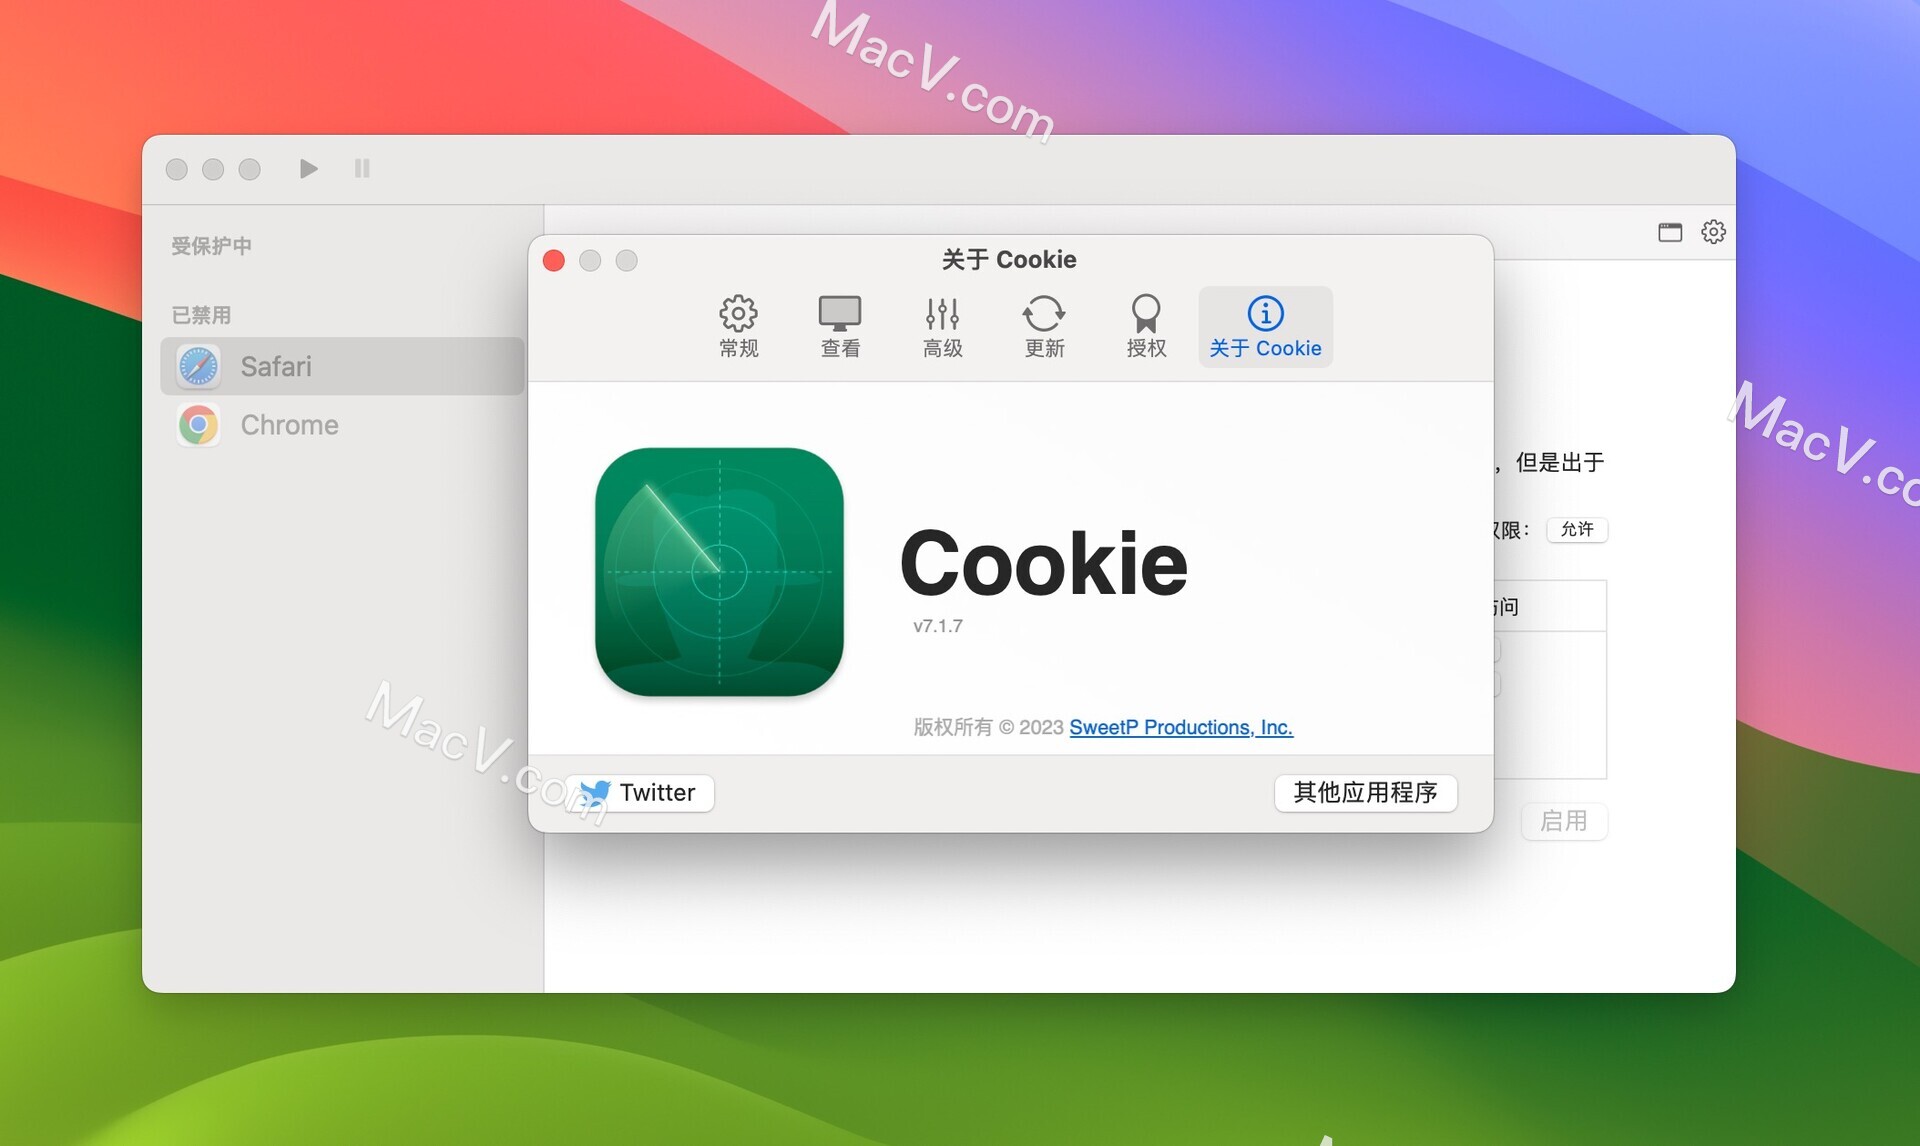This screenshot has height=1146, width=1920.
Task: Toggle sidebar panel view icon
Action: click(1670, 229)
